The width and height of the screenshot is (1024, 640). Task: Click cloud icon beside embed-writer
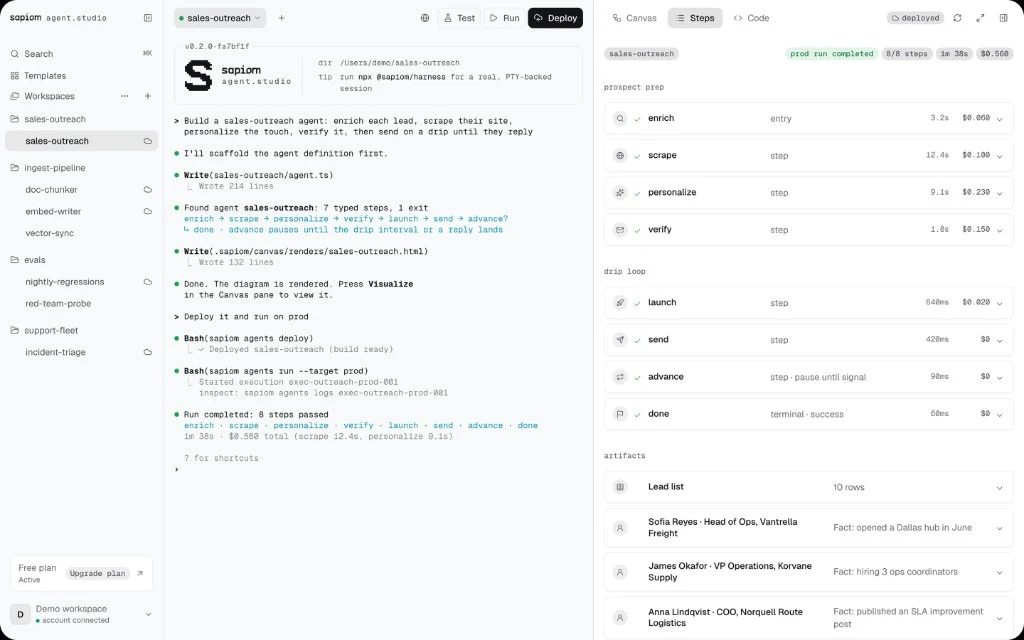(148, 212)
